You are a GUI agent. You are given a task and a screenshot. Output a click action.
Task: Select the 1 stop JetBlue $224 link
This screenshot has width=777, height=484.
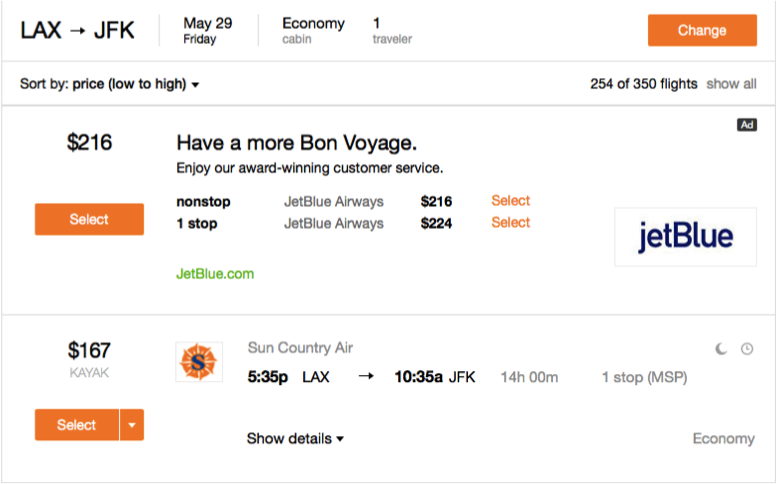tap(510, 223)
